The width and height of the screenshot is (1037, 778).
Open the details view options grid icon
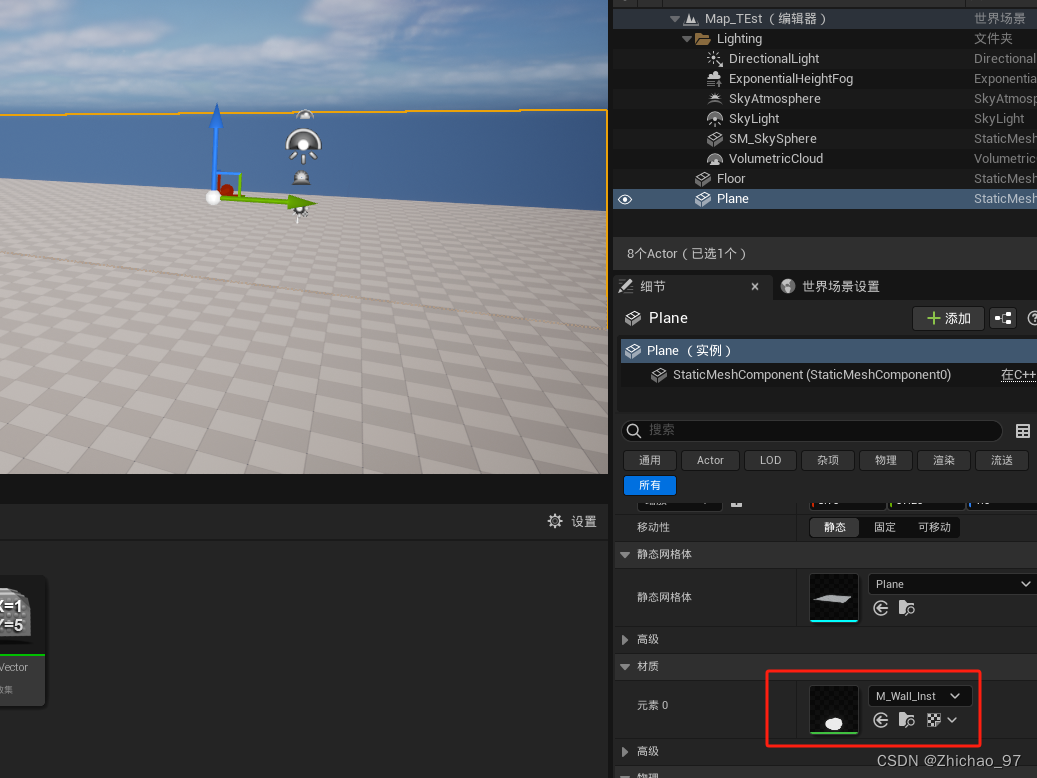[x=1022, y=431]
